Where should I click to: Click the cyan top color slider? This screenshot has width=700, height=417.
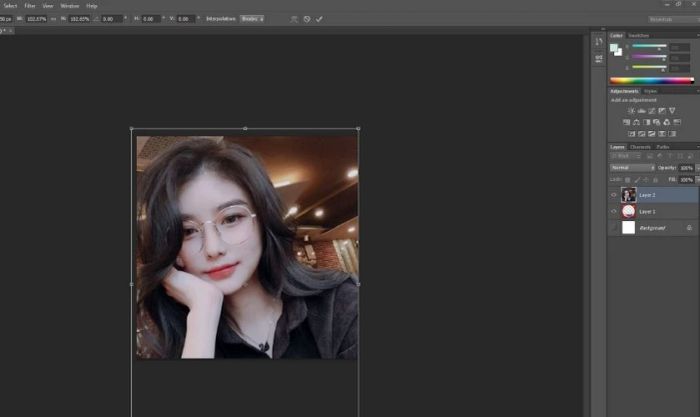pyautogui.click(x=649, y=46)
